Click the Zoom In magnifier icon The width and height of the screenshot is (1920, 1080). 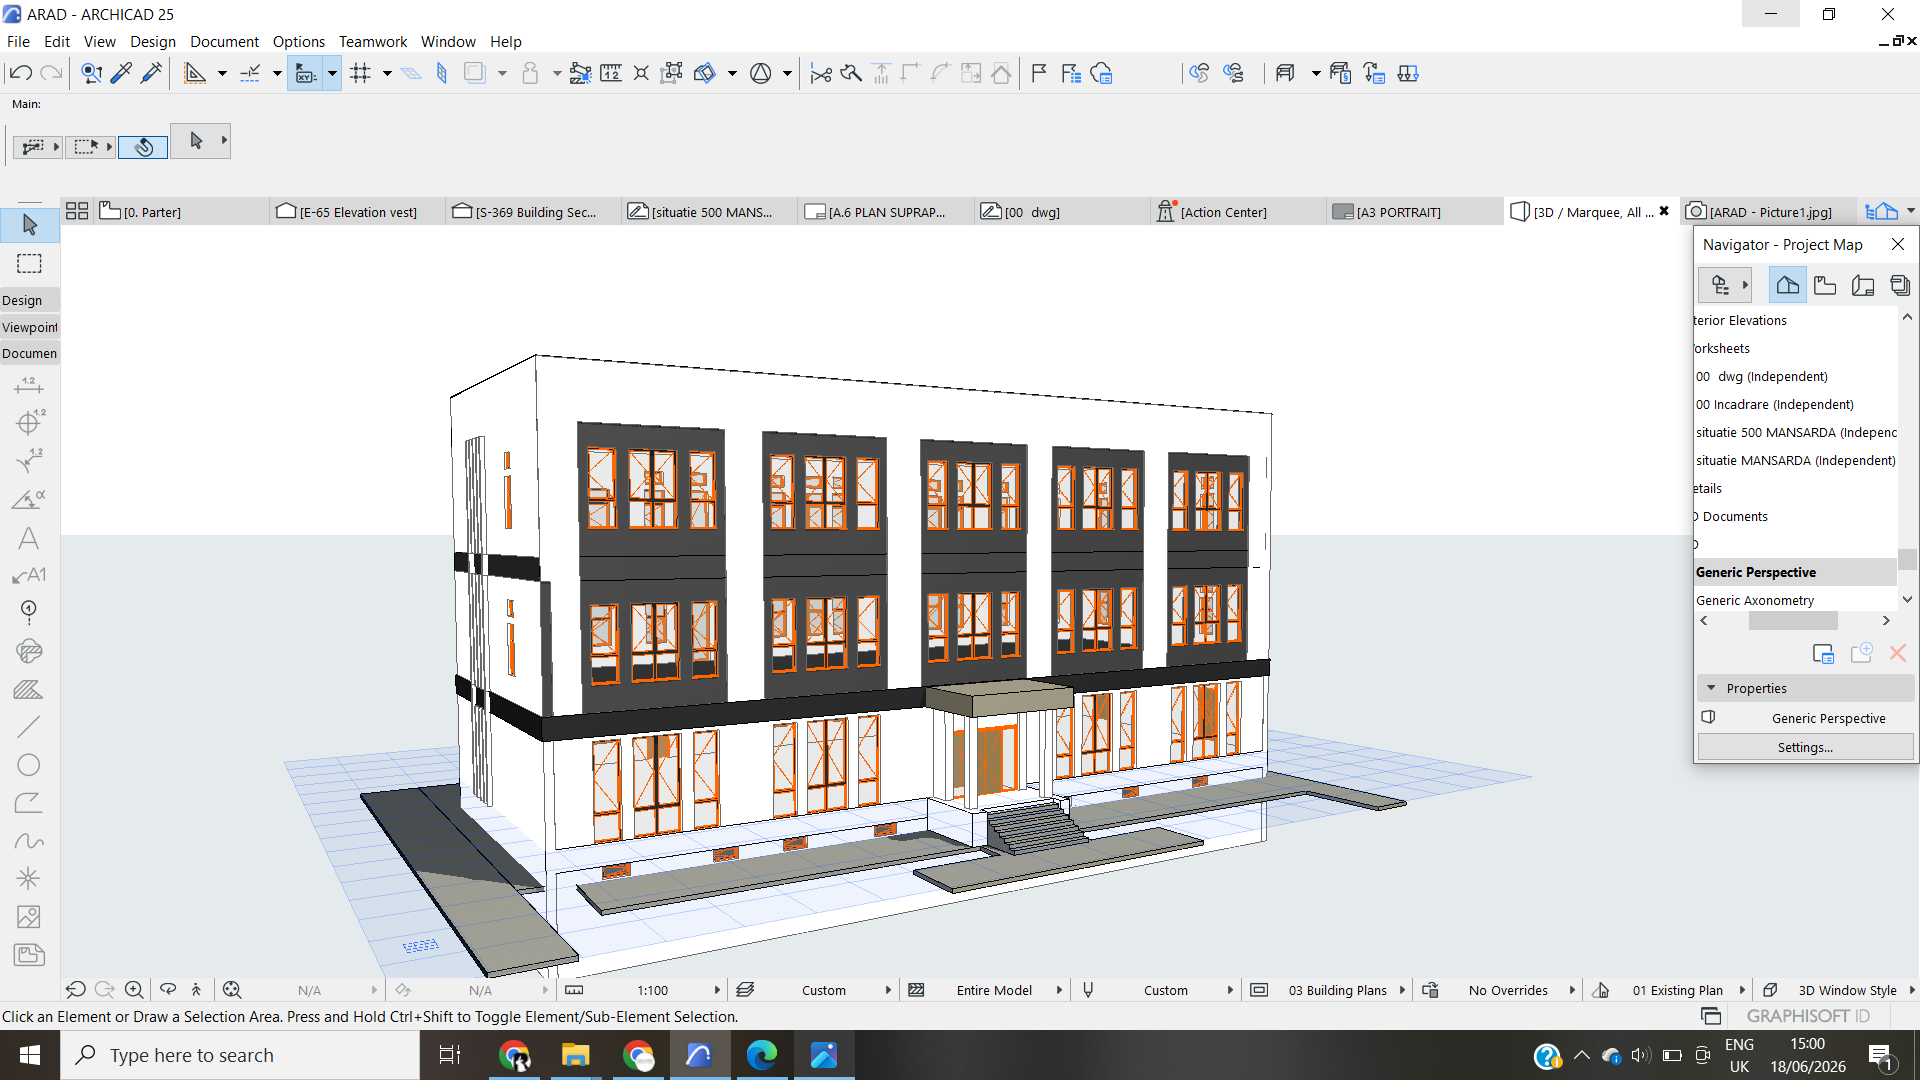[x=133, y=990]
